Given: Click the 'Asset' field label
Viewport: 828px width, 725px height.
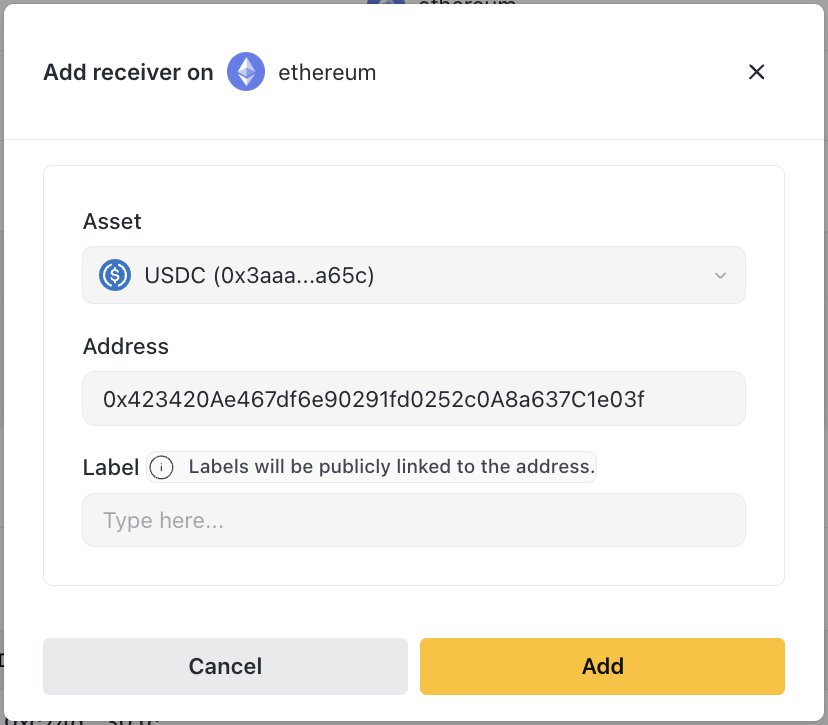Looking at the screenshot, I should (112, 221).
